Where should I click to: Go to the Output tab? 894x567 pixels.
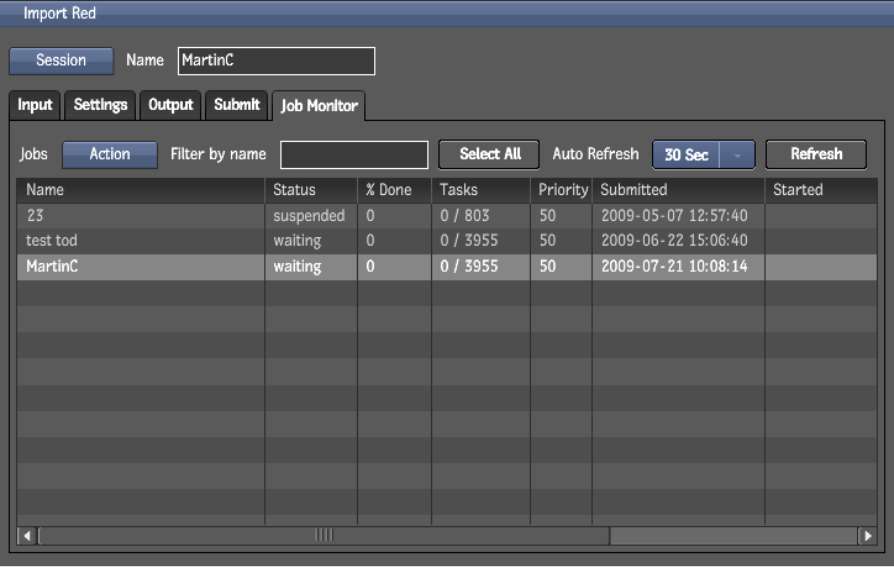tap(171, 105)
